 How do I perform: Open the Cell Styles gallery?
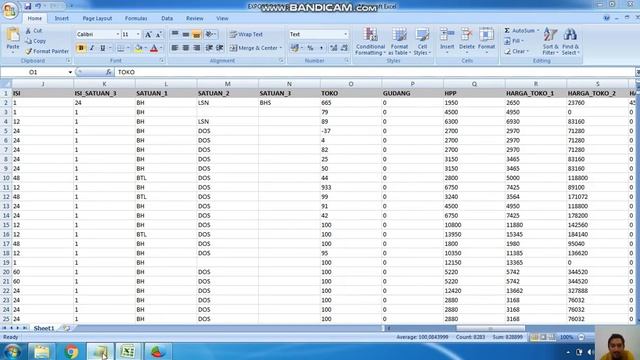pos(422,41)
